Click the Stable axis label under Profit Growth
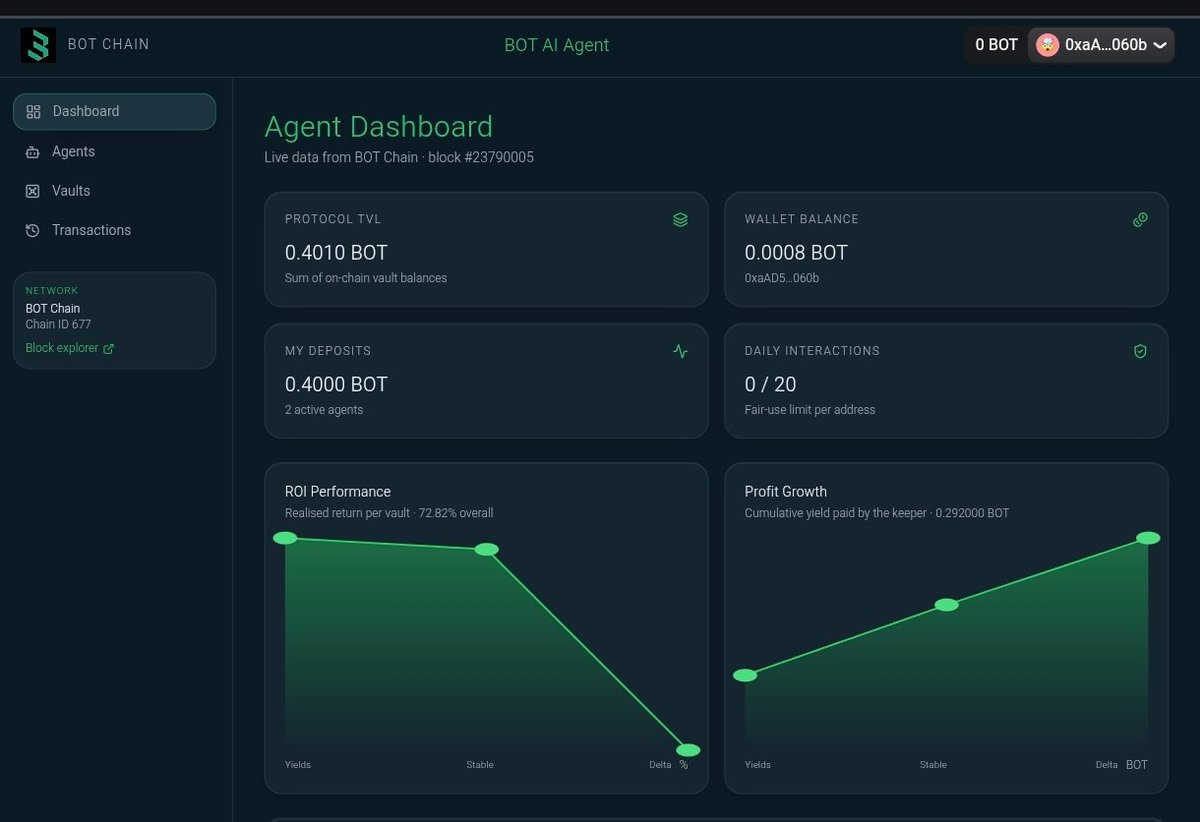The height and width of the screenshot is (822, 1200). pos(933,765)
